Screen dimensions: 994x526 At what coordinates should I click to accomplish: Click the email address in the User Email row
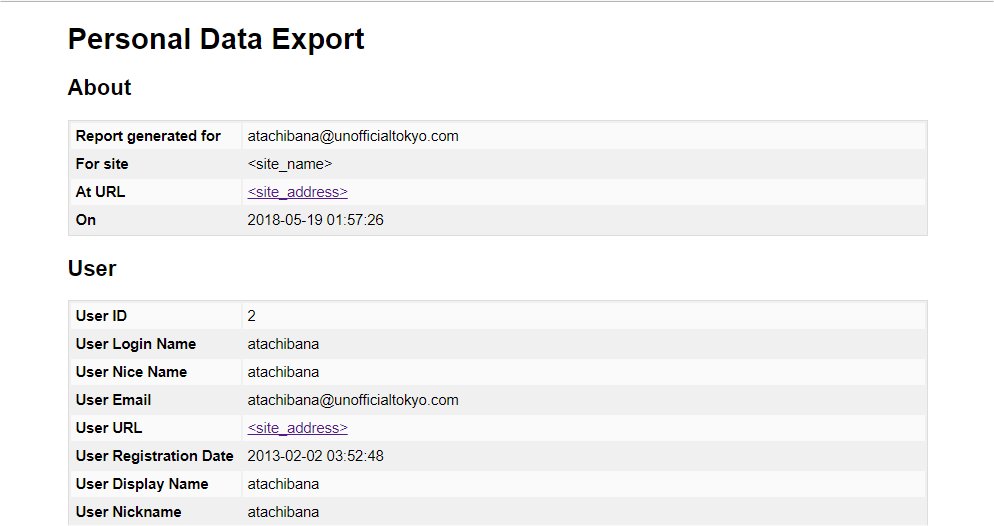point(352,400)
